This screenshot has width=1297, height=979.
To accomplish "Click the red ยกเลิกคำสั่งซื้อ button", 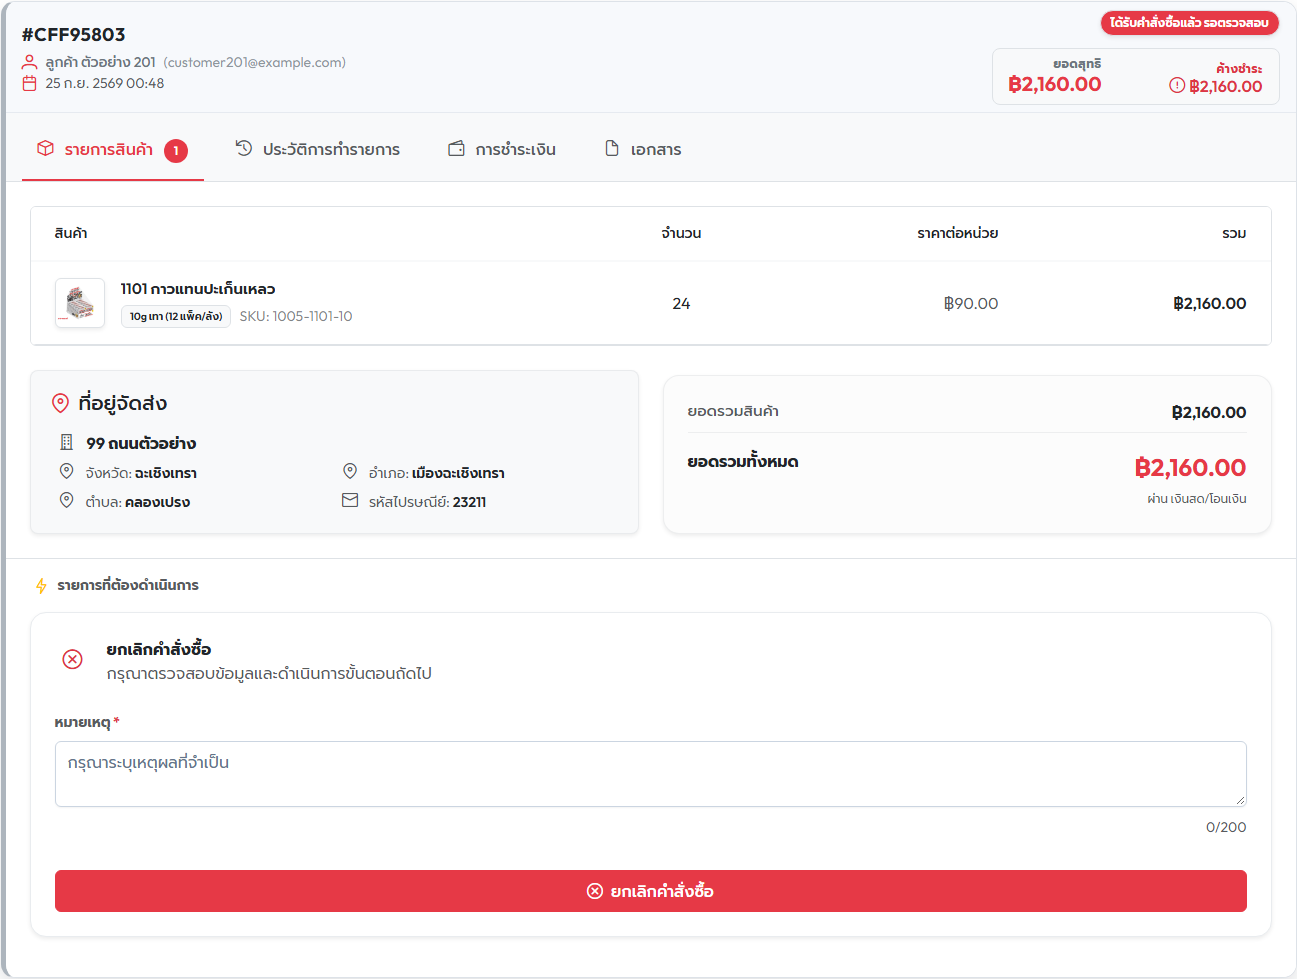I will pyautogui.click(x=651, y=891).
